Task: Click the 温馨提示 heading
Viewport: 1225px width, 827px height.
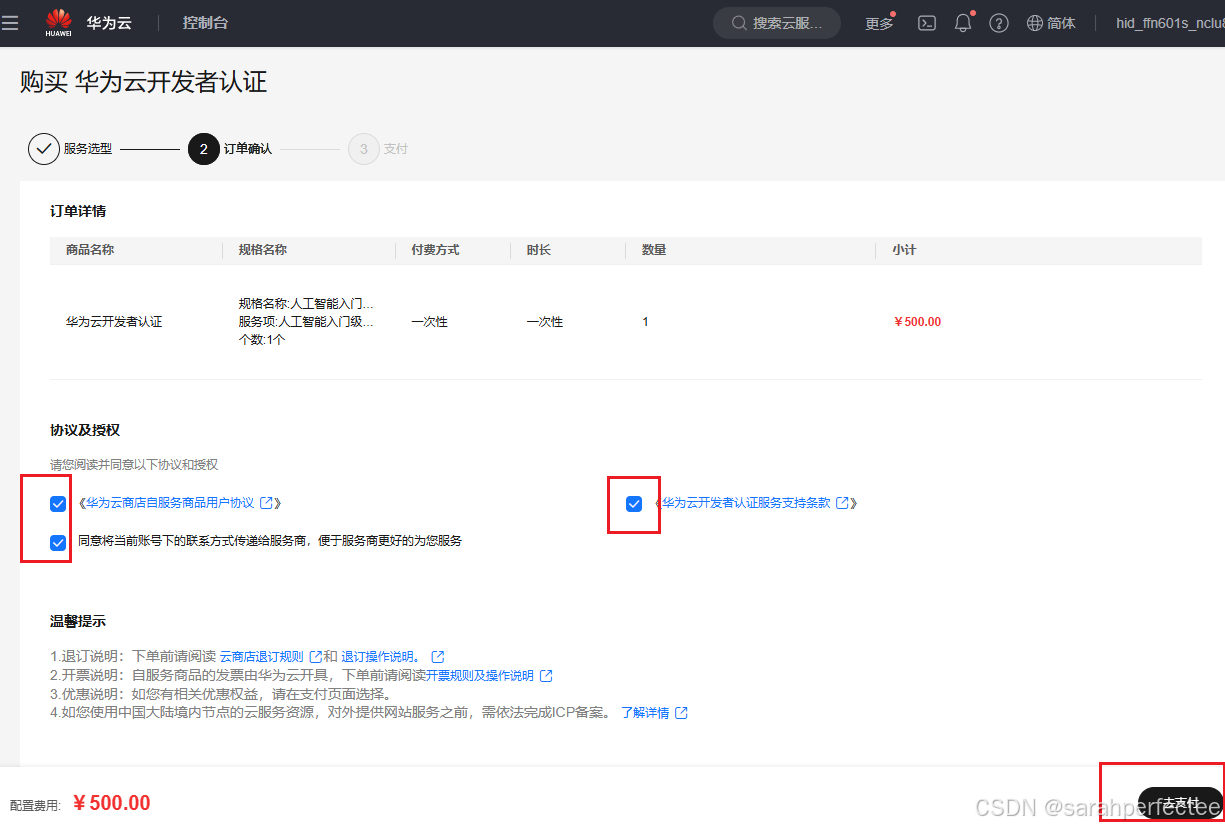Action: coord(78,621)
